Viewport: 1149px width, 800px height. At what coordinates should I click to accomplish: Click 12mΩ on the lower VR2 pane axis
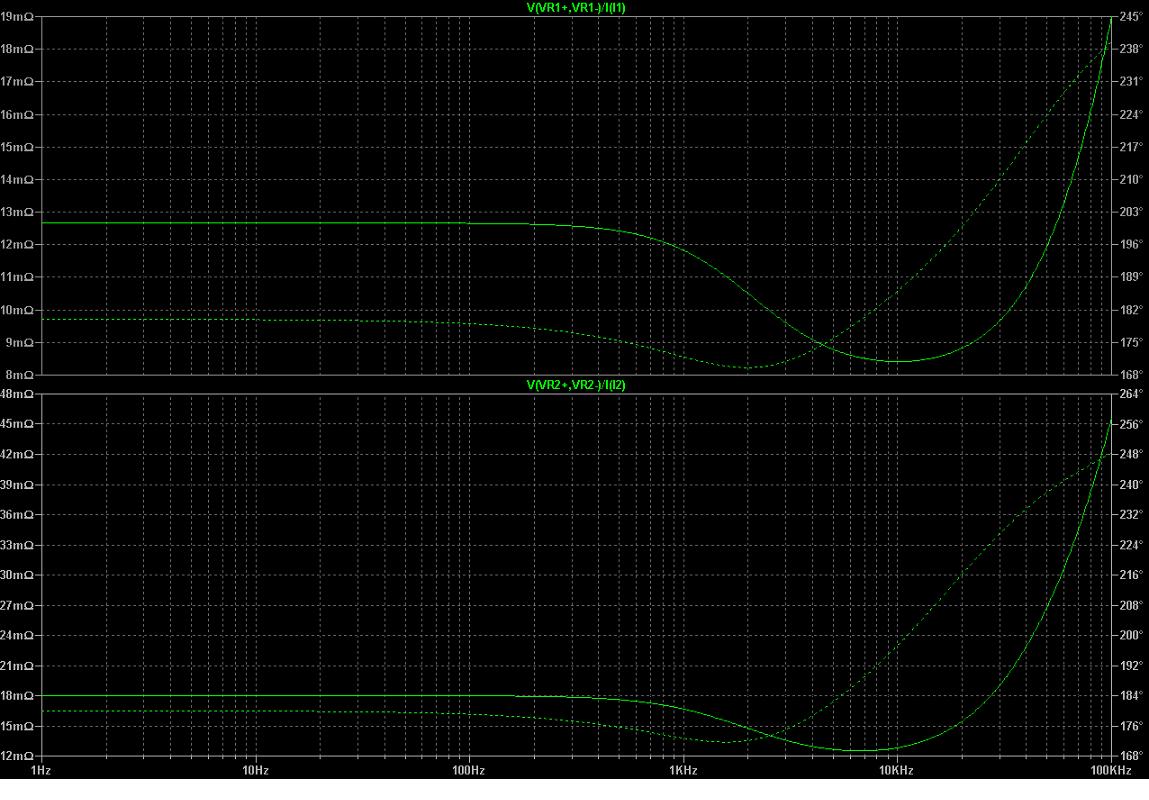[x=17, y=756]
